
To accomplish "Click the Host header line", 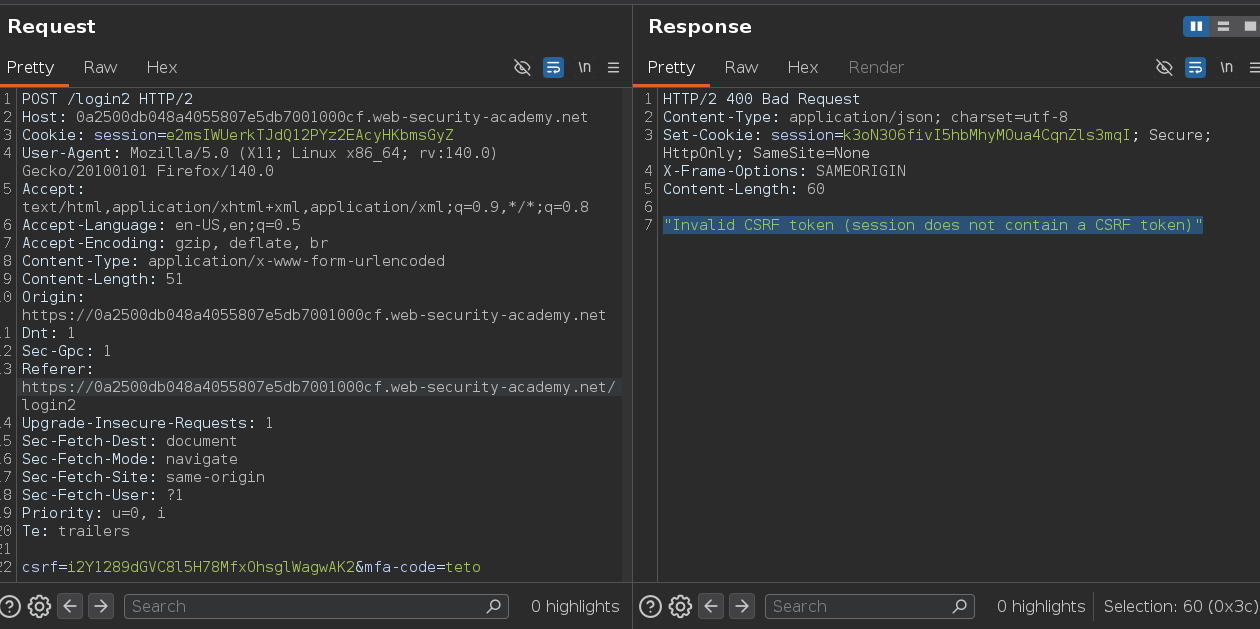I will (x=305, y=117).
